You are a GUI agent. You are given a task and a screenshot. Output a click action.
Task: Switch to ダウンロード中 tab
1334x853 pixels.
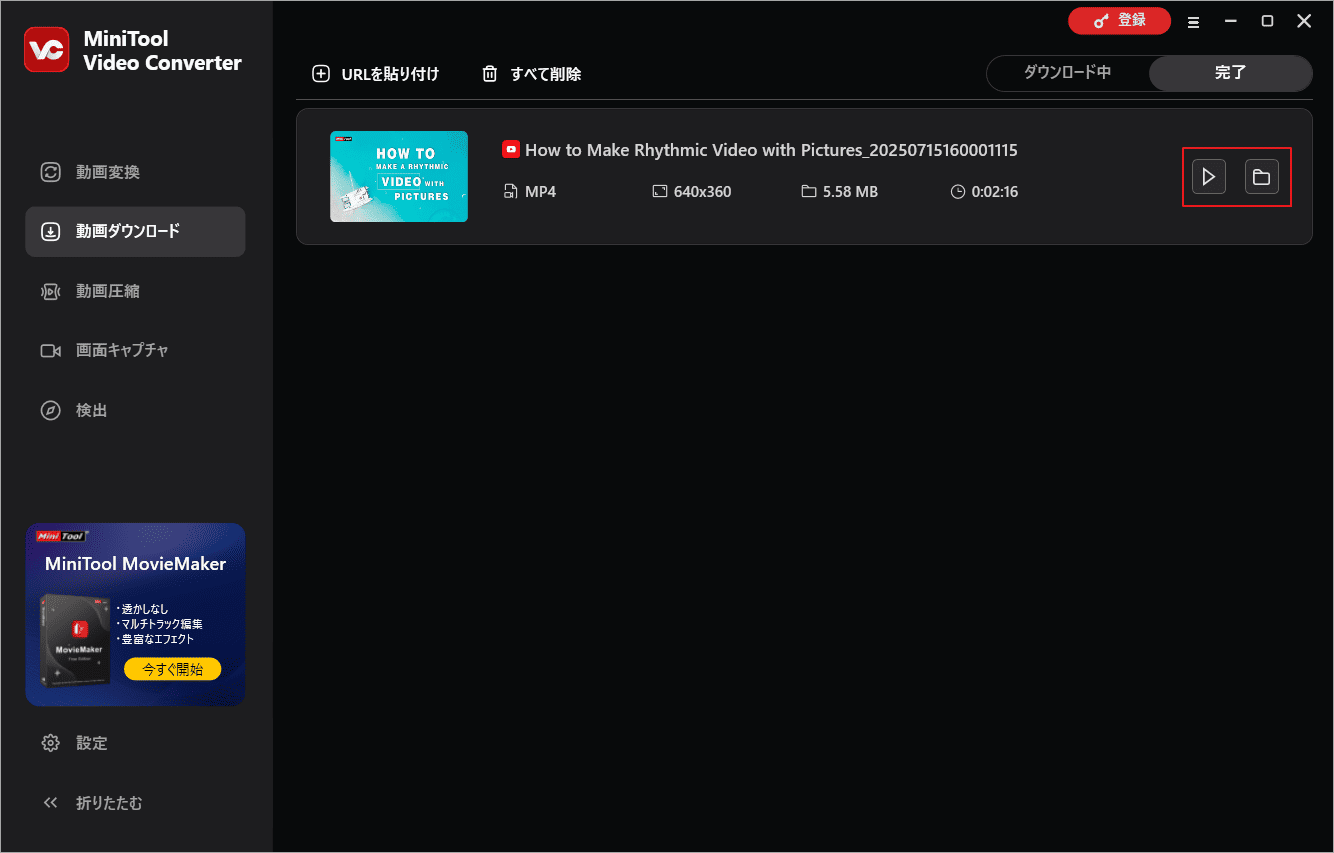coord(1067,73)
